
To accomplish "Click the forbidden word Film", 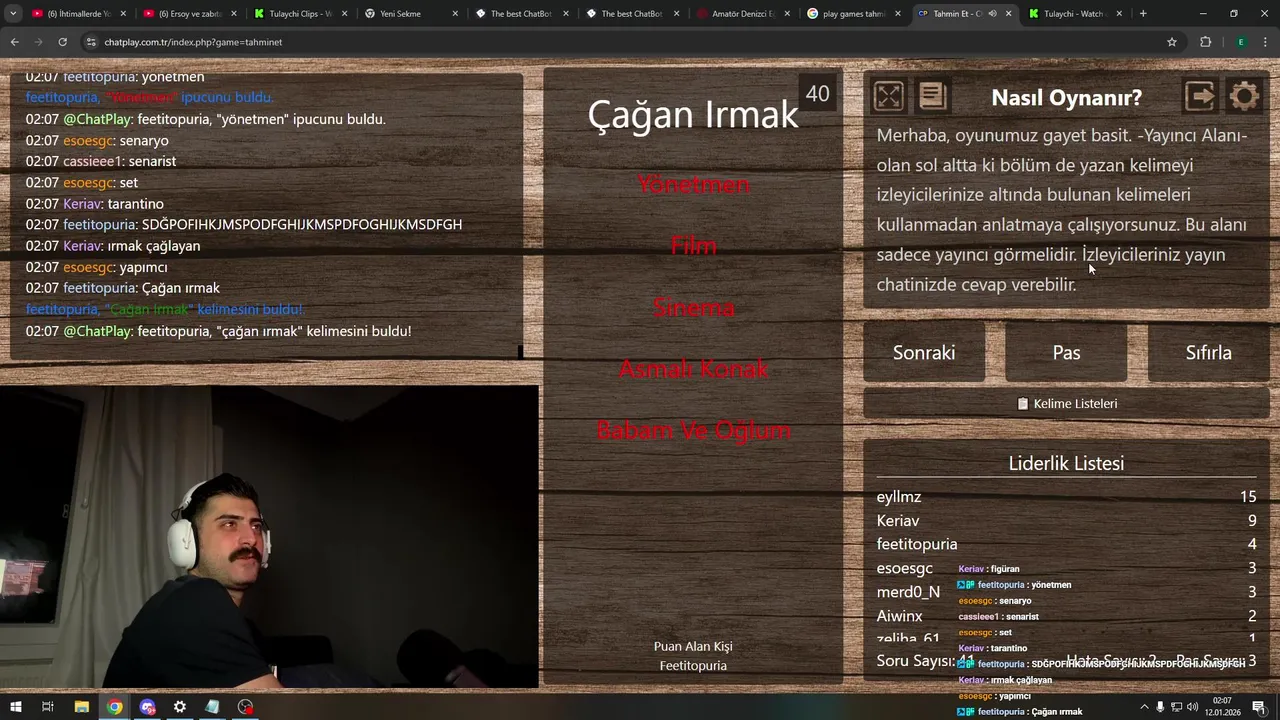I will coord(693,246).
